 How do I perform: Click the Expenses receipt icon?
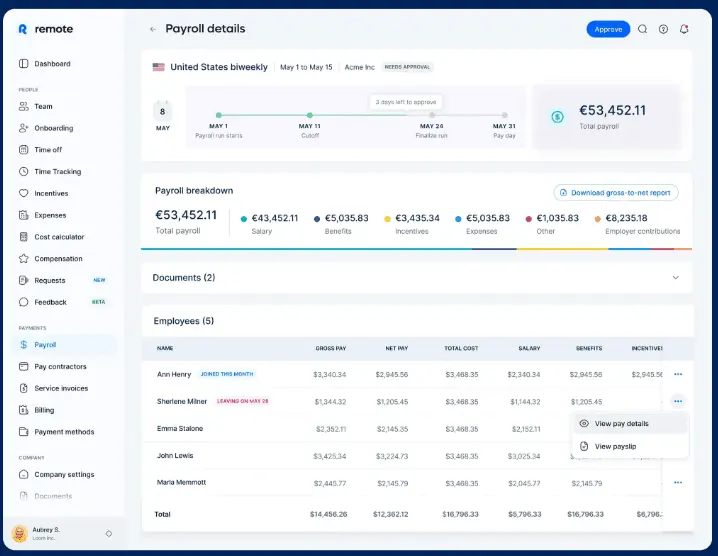coord(23,215)
